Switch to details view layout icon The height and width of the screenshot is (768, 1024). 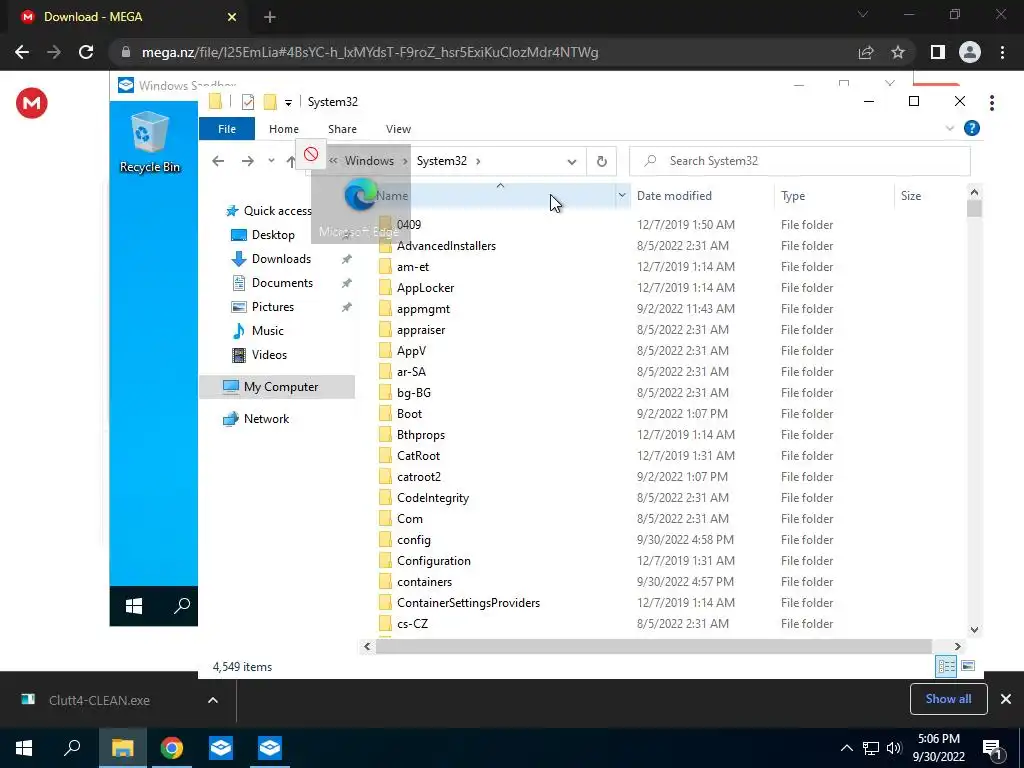pos(946,666)
